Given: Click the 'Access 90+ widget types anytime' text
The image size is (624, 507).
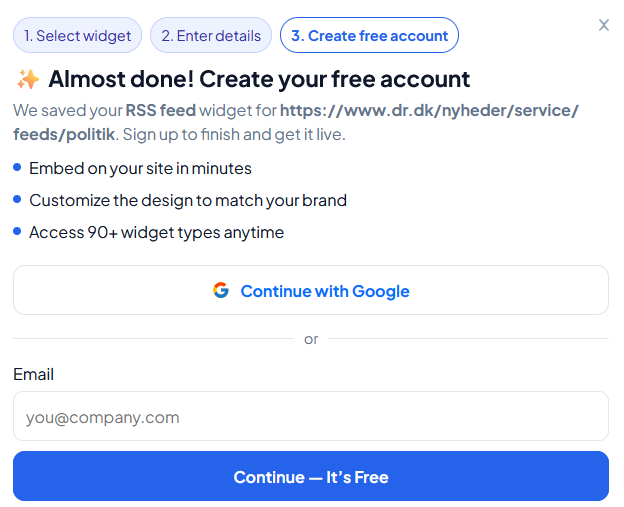Looking at the screenshot, I should coord(156,232).
